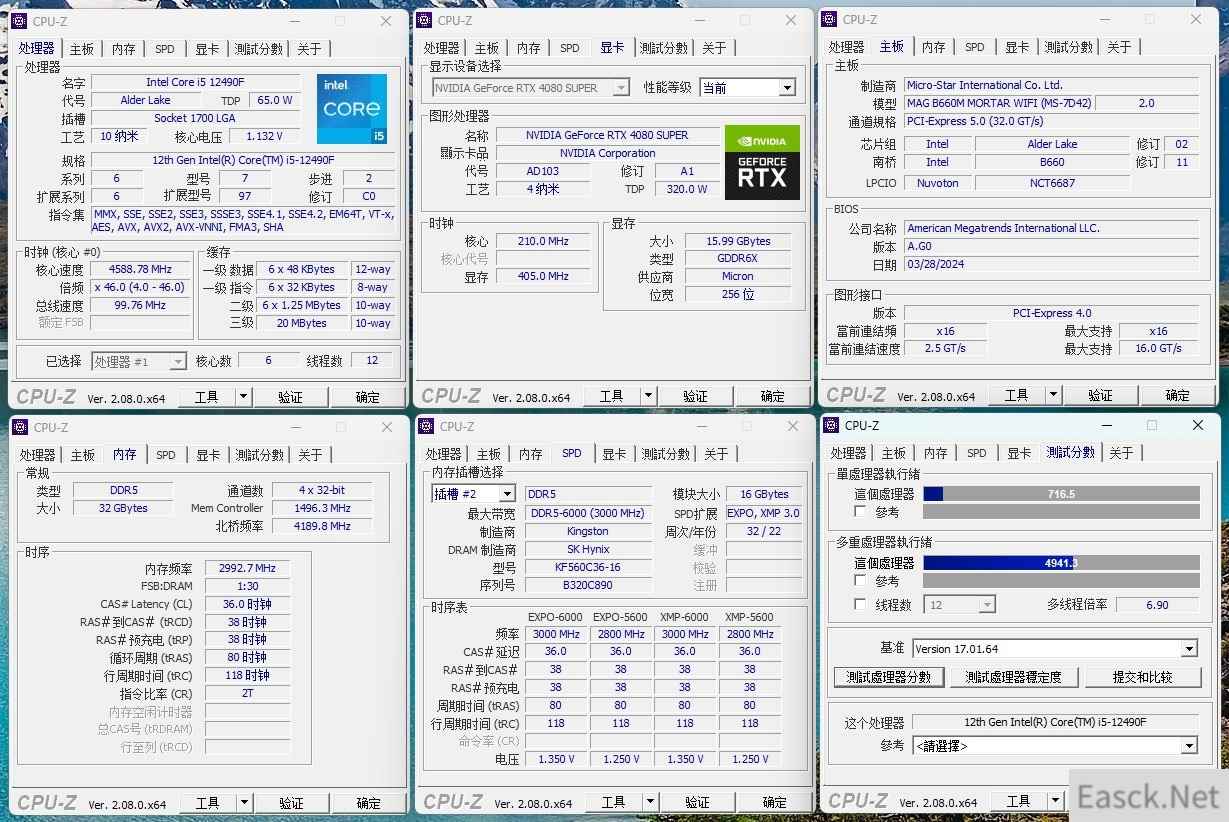Click the SK Hynix DRAM manufacturer value

point(588,549)
